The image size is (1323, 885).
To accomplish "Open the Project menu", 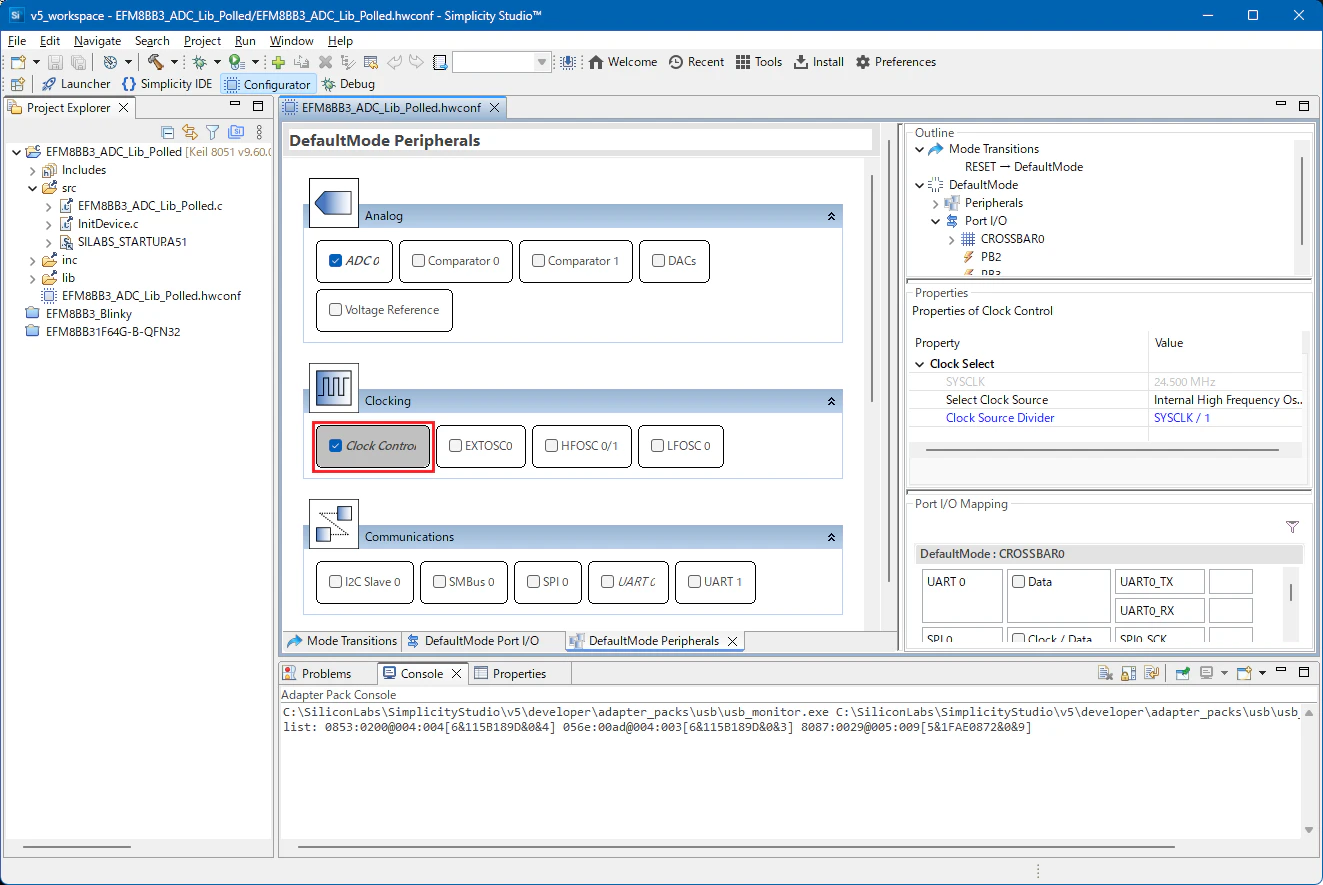I will [202, 41].
